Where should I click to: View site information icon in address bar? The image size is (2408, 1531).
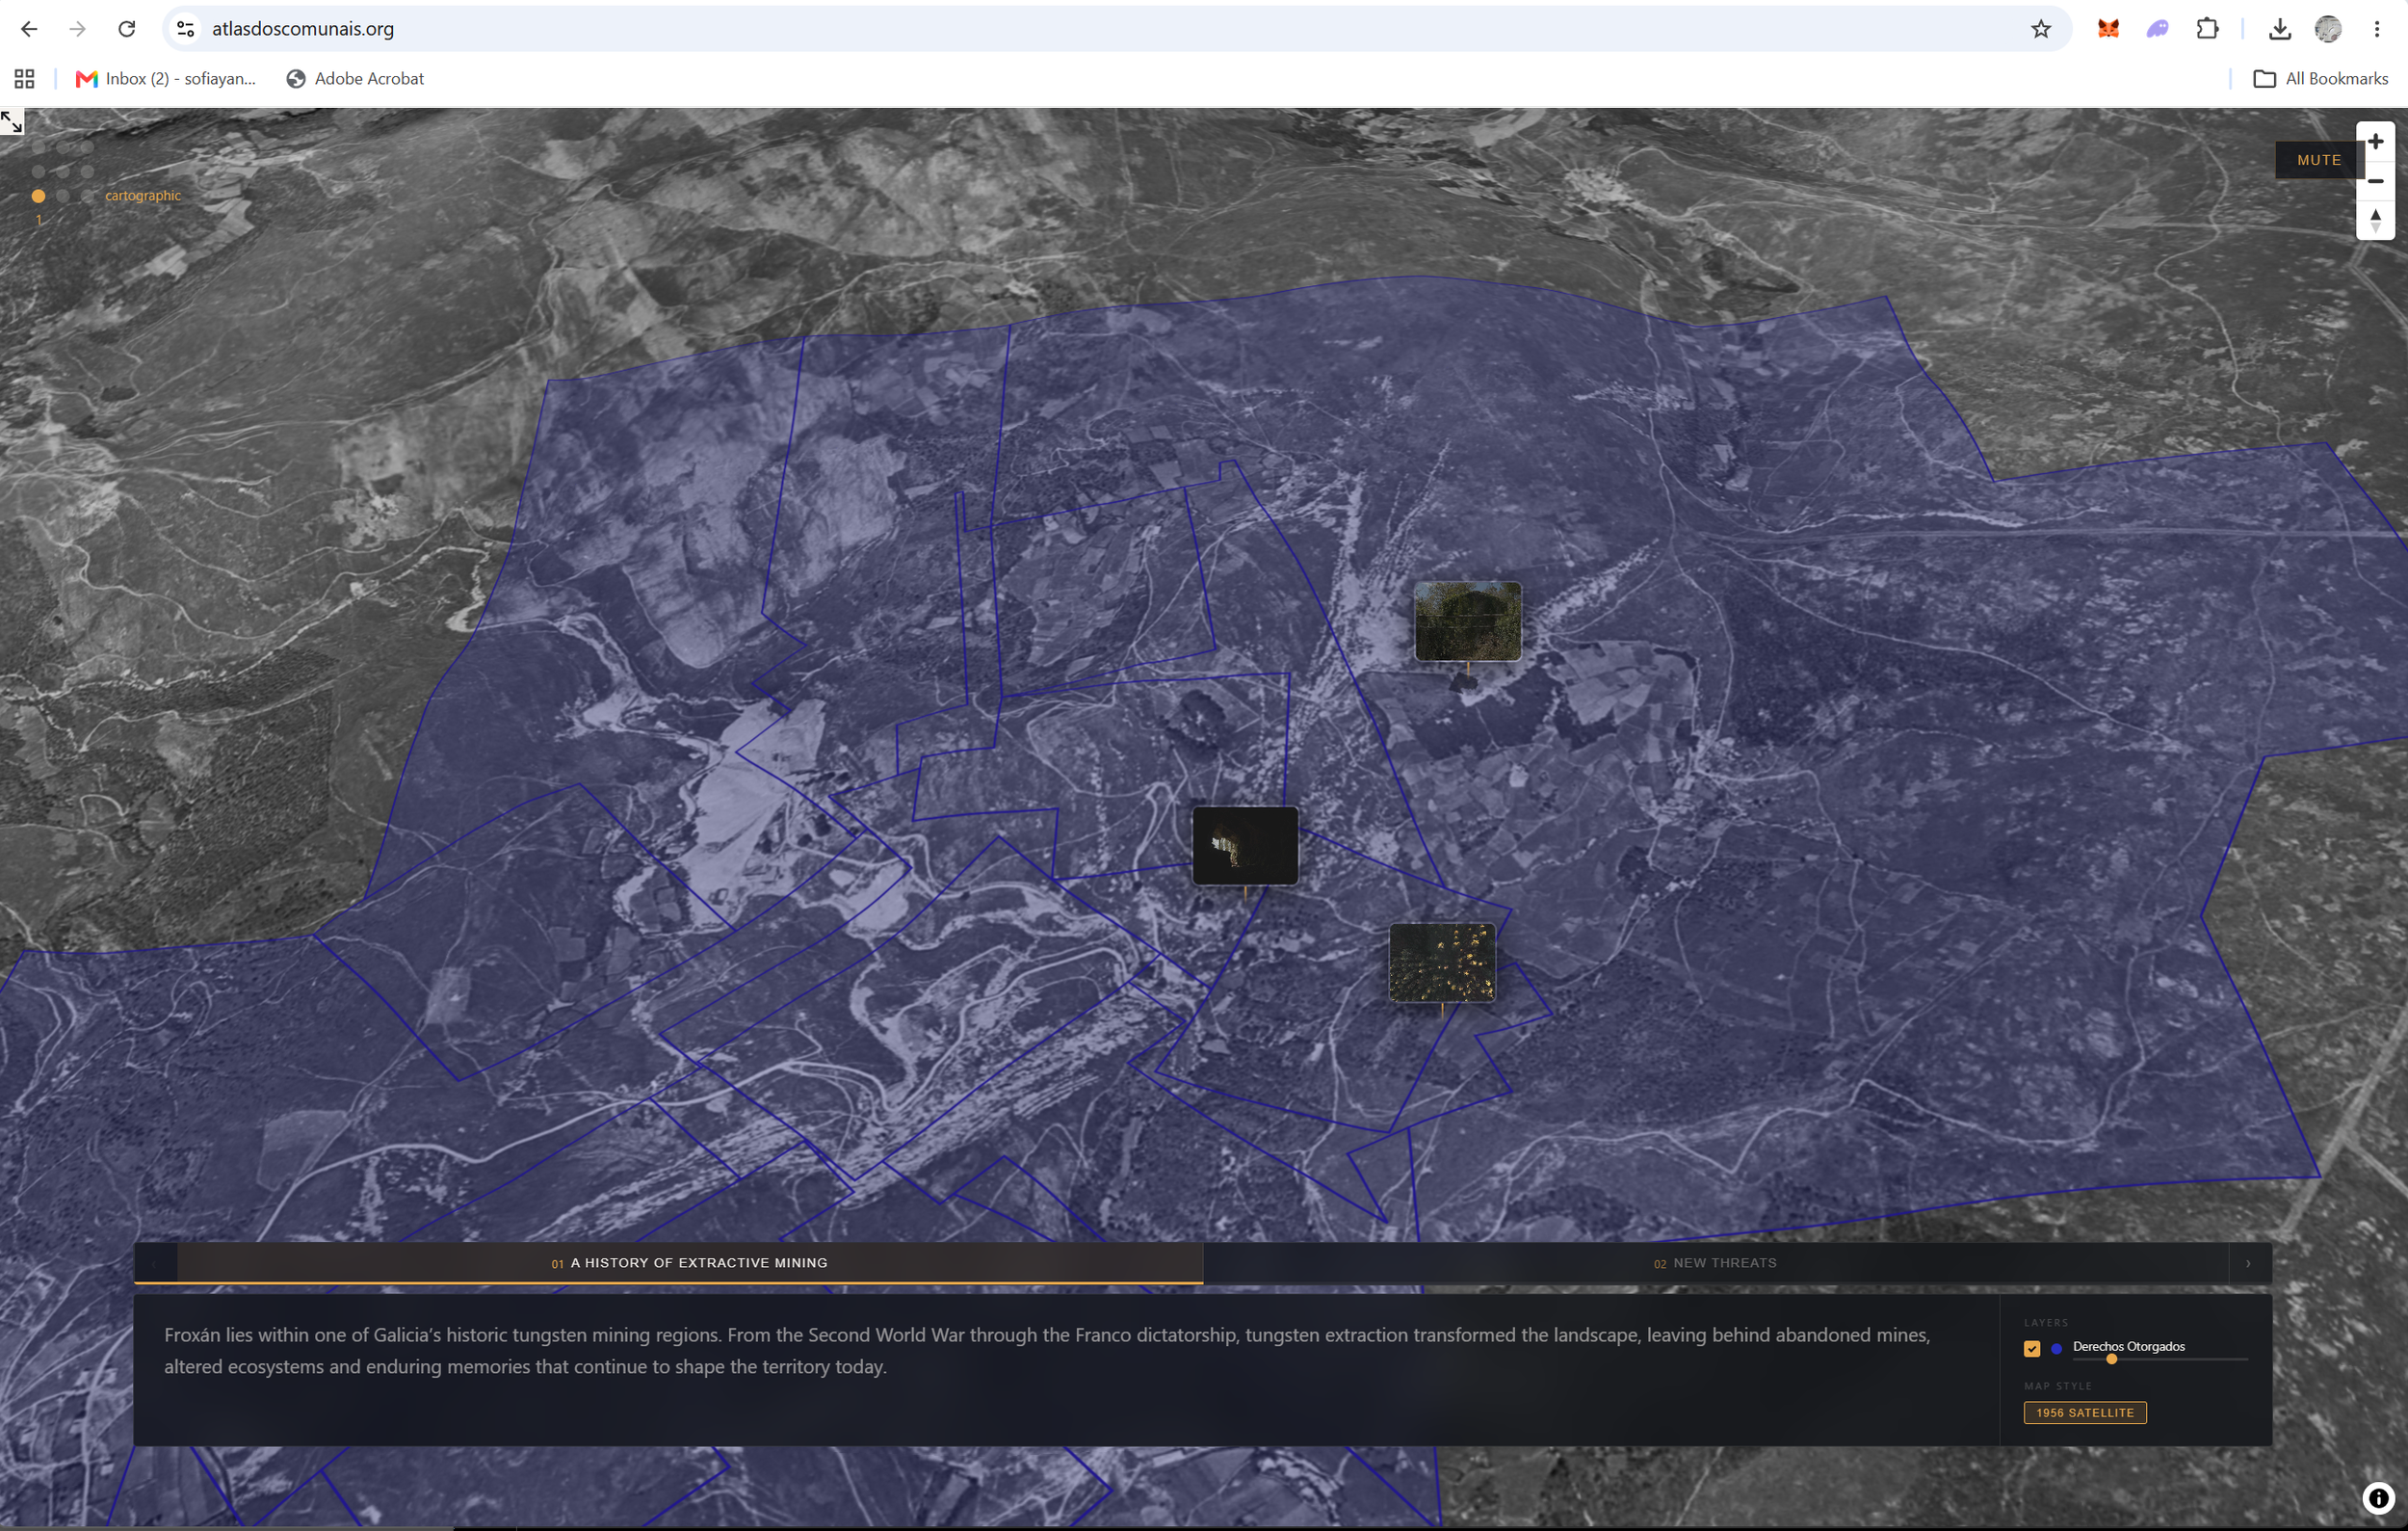186,29
